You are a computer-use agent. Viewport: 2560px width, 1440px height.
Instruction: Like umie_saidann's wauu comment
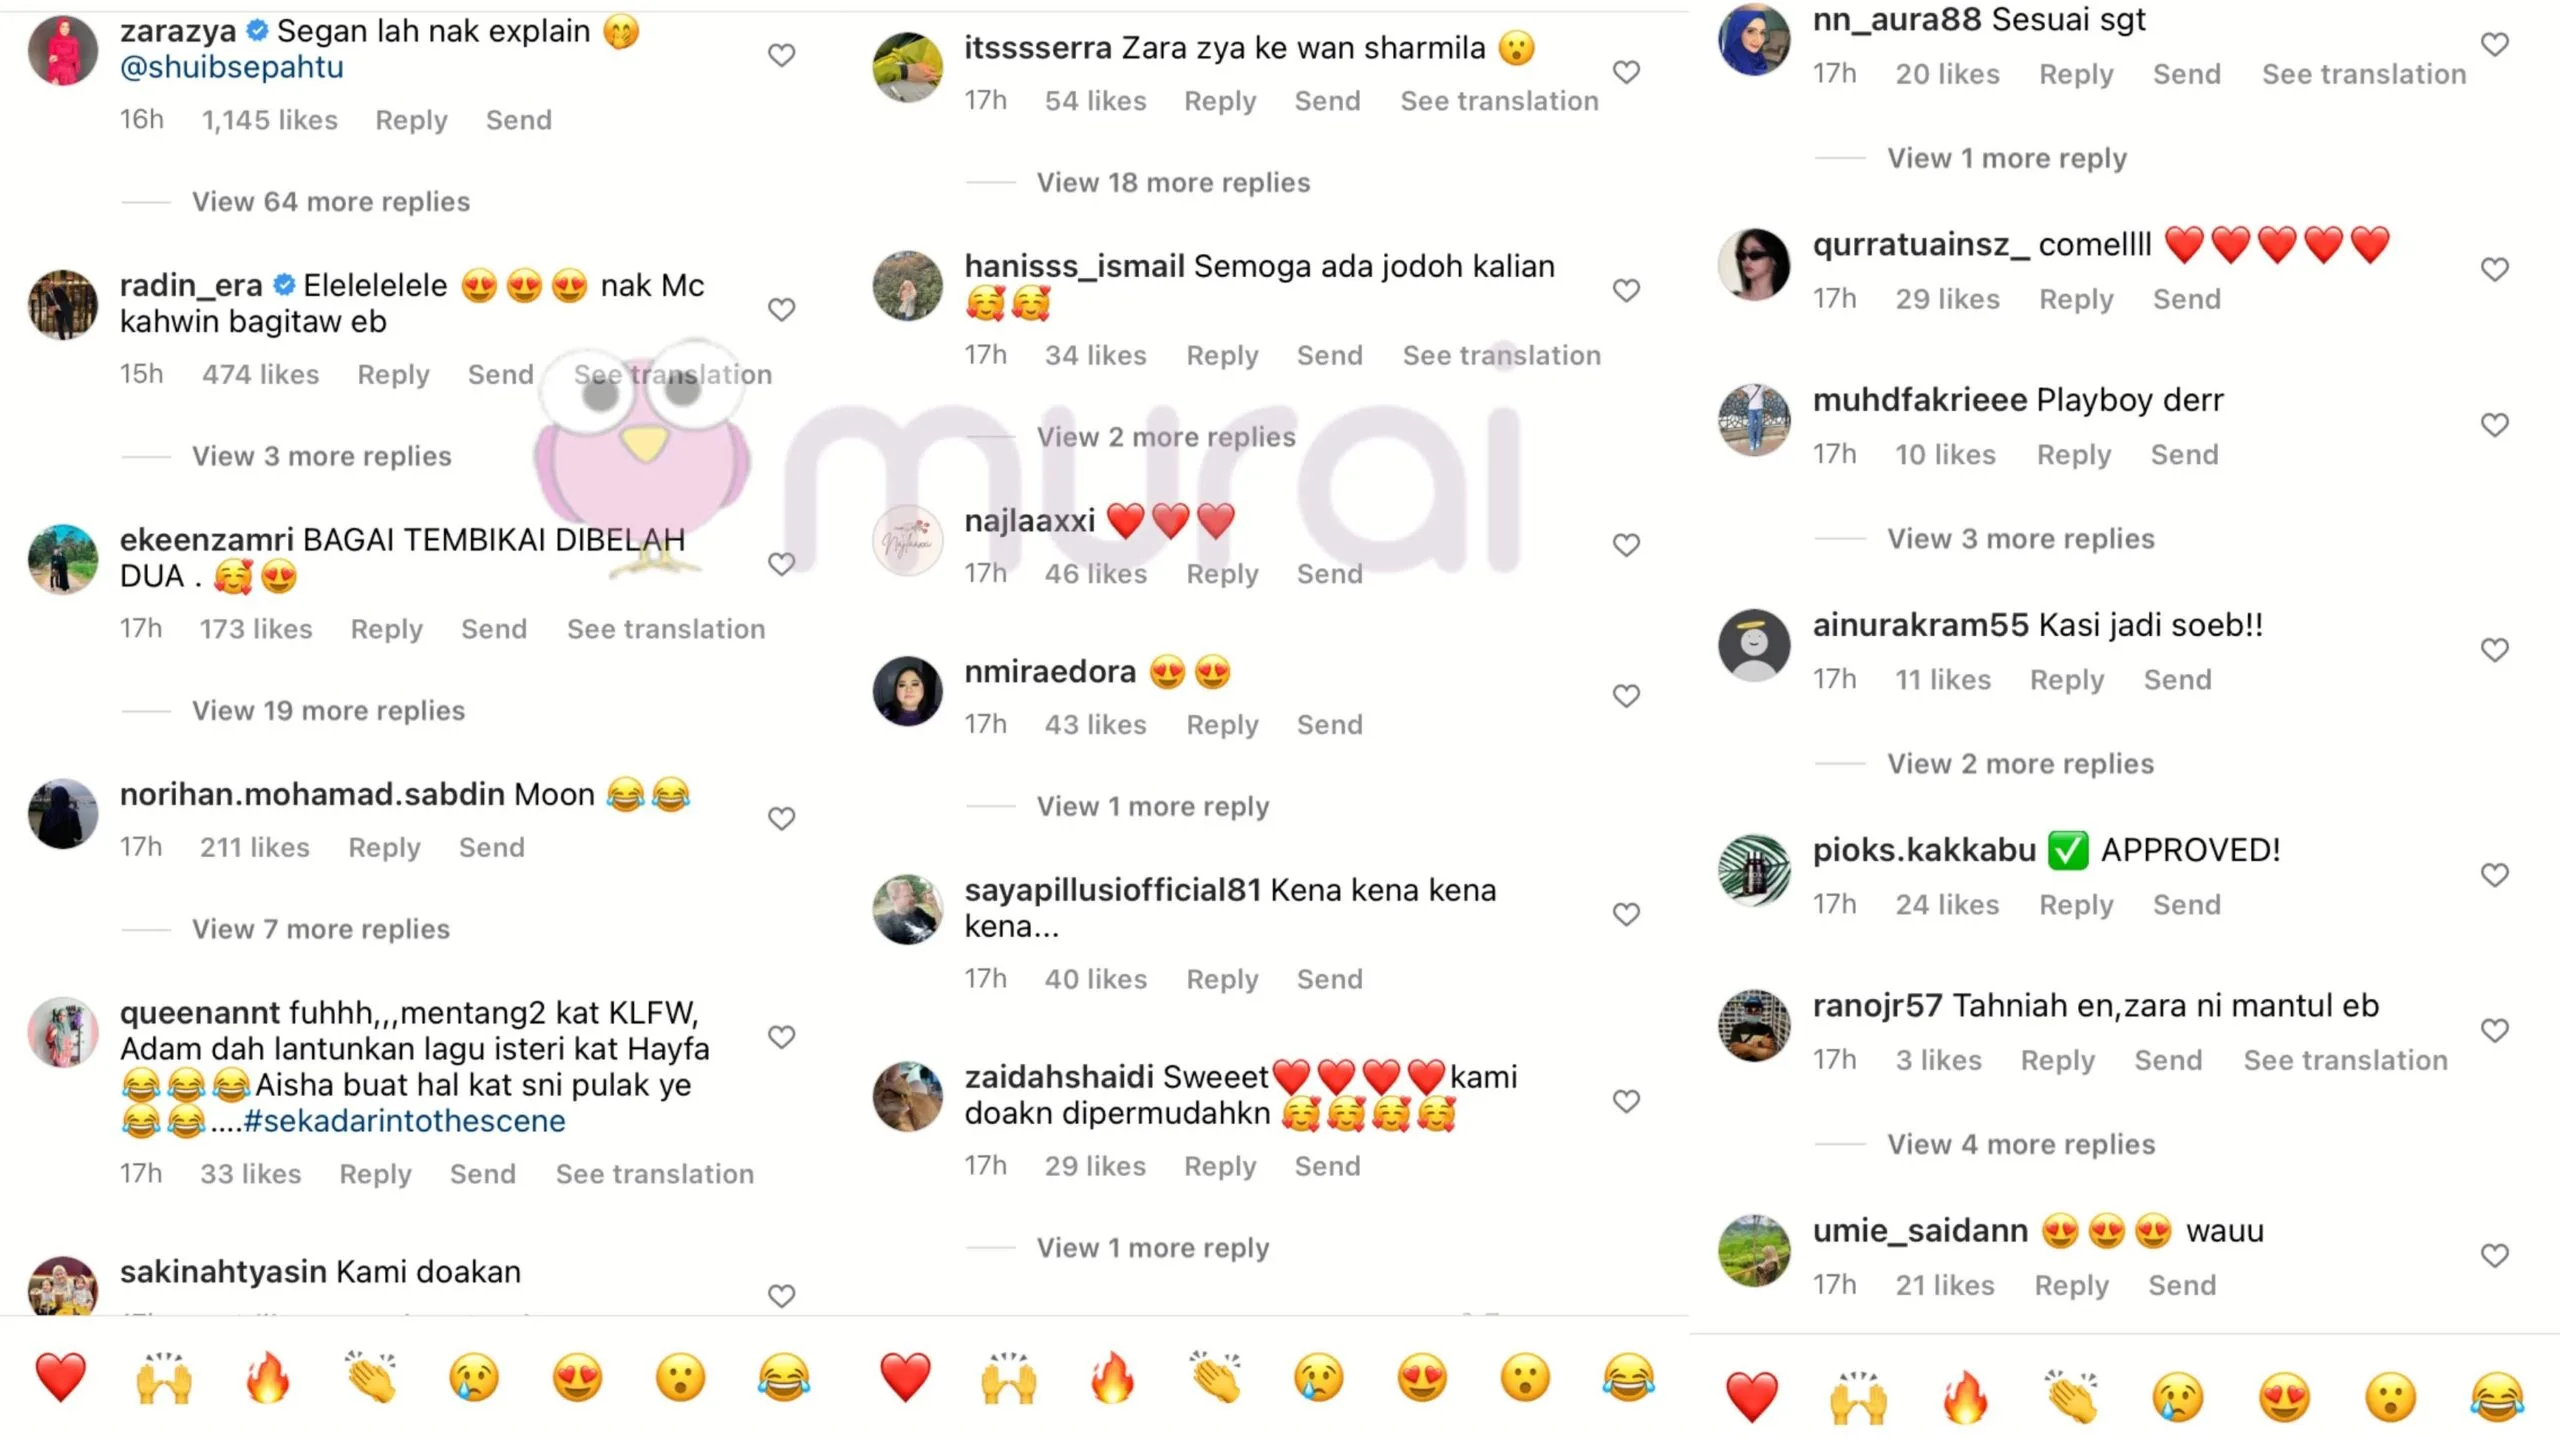point(2495,1256)
